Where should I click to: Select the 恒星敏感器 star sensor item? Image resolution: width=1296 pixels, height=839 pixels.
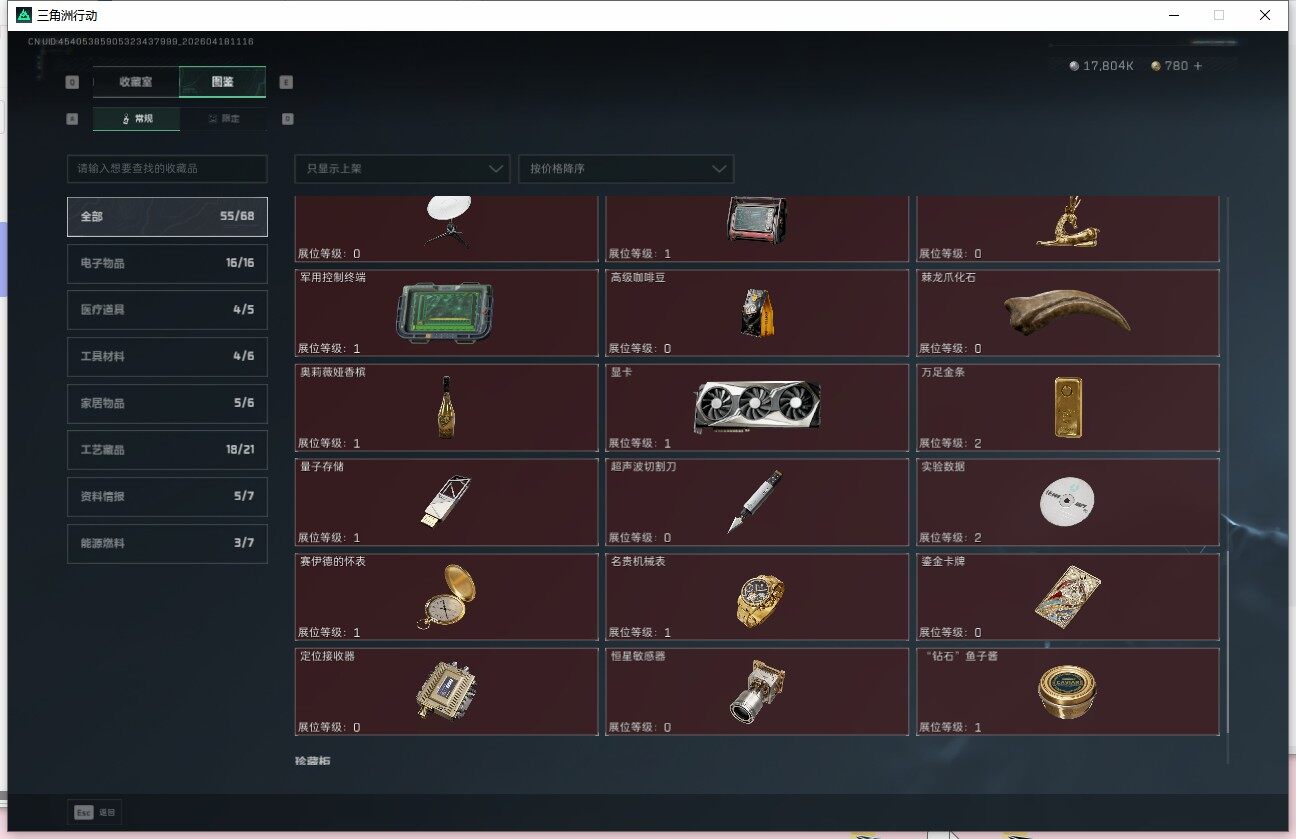[757, 692]
